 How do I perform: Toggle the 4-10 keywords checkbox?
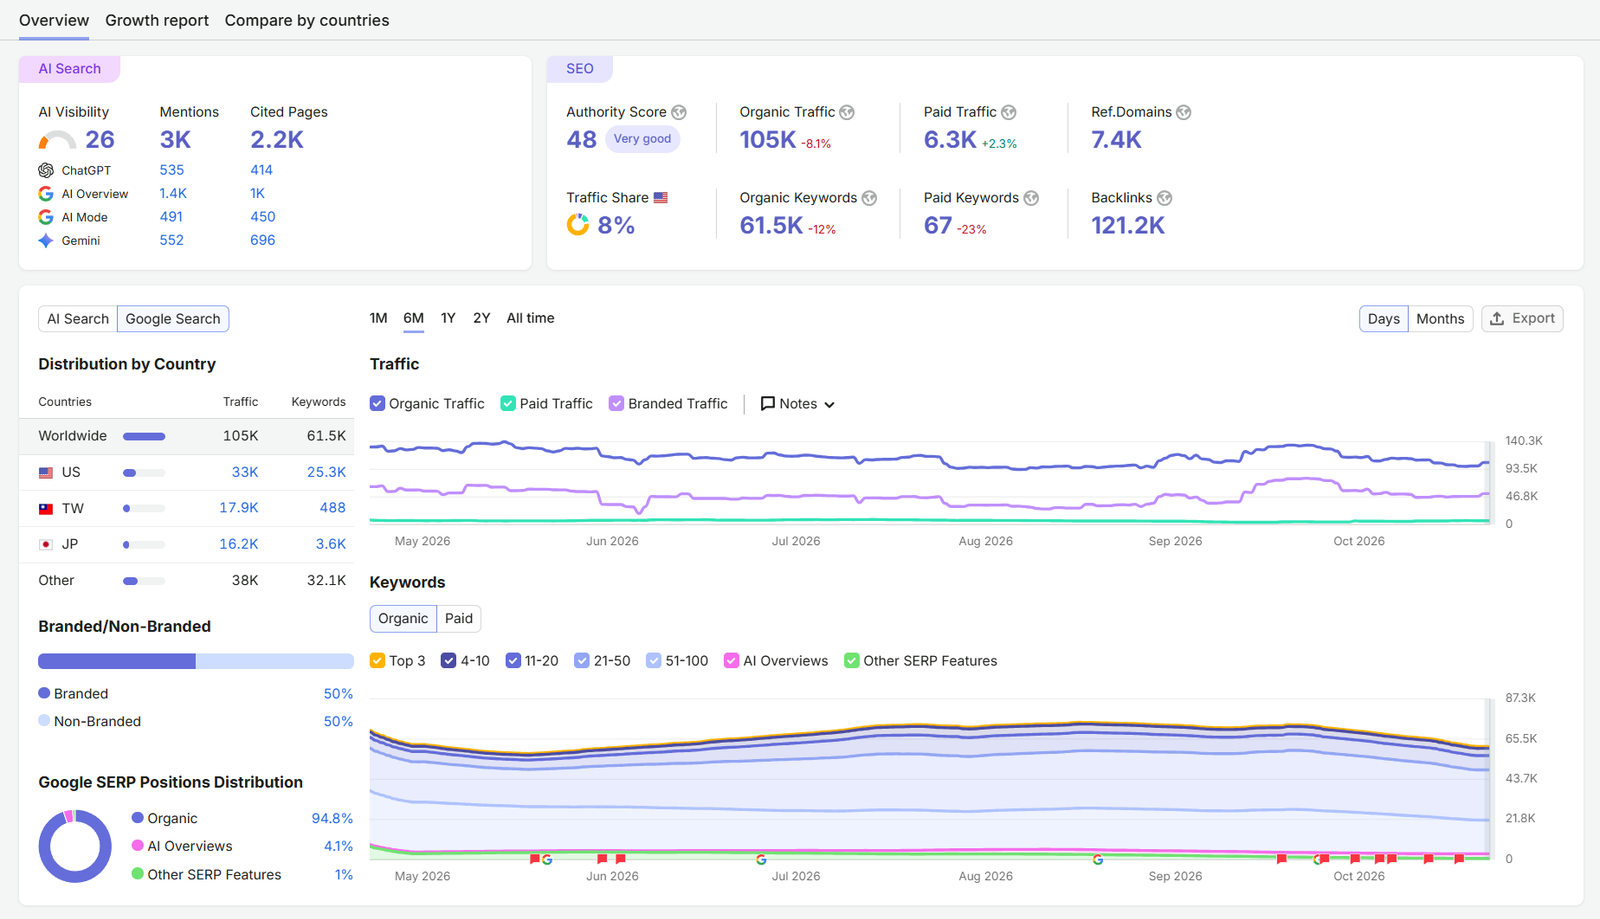coord(449,660)
